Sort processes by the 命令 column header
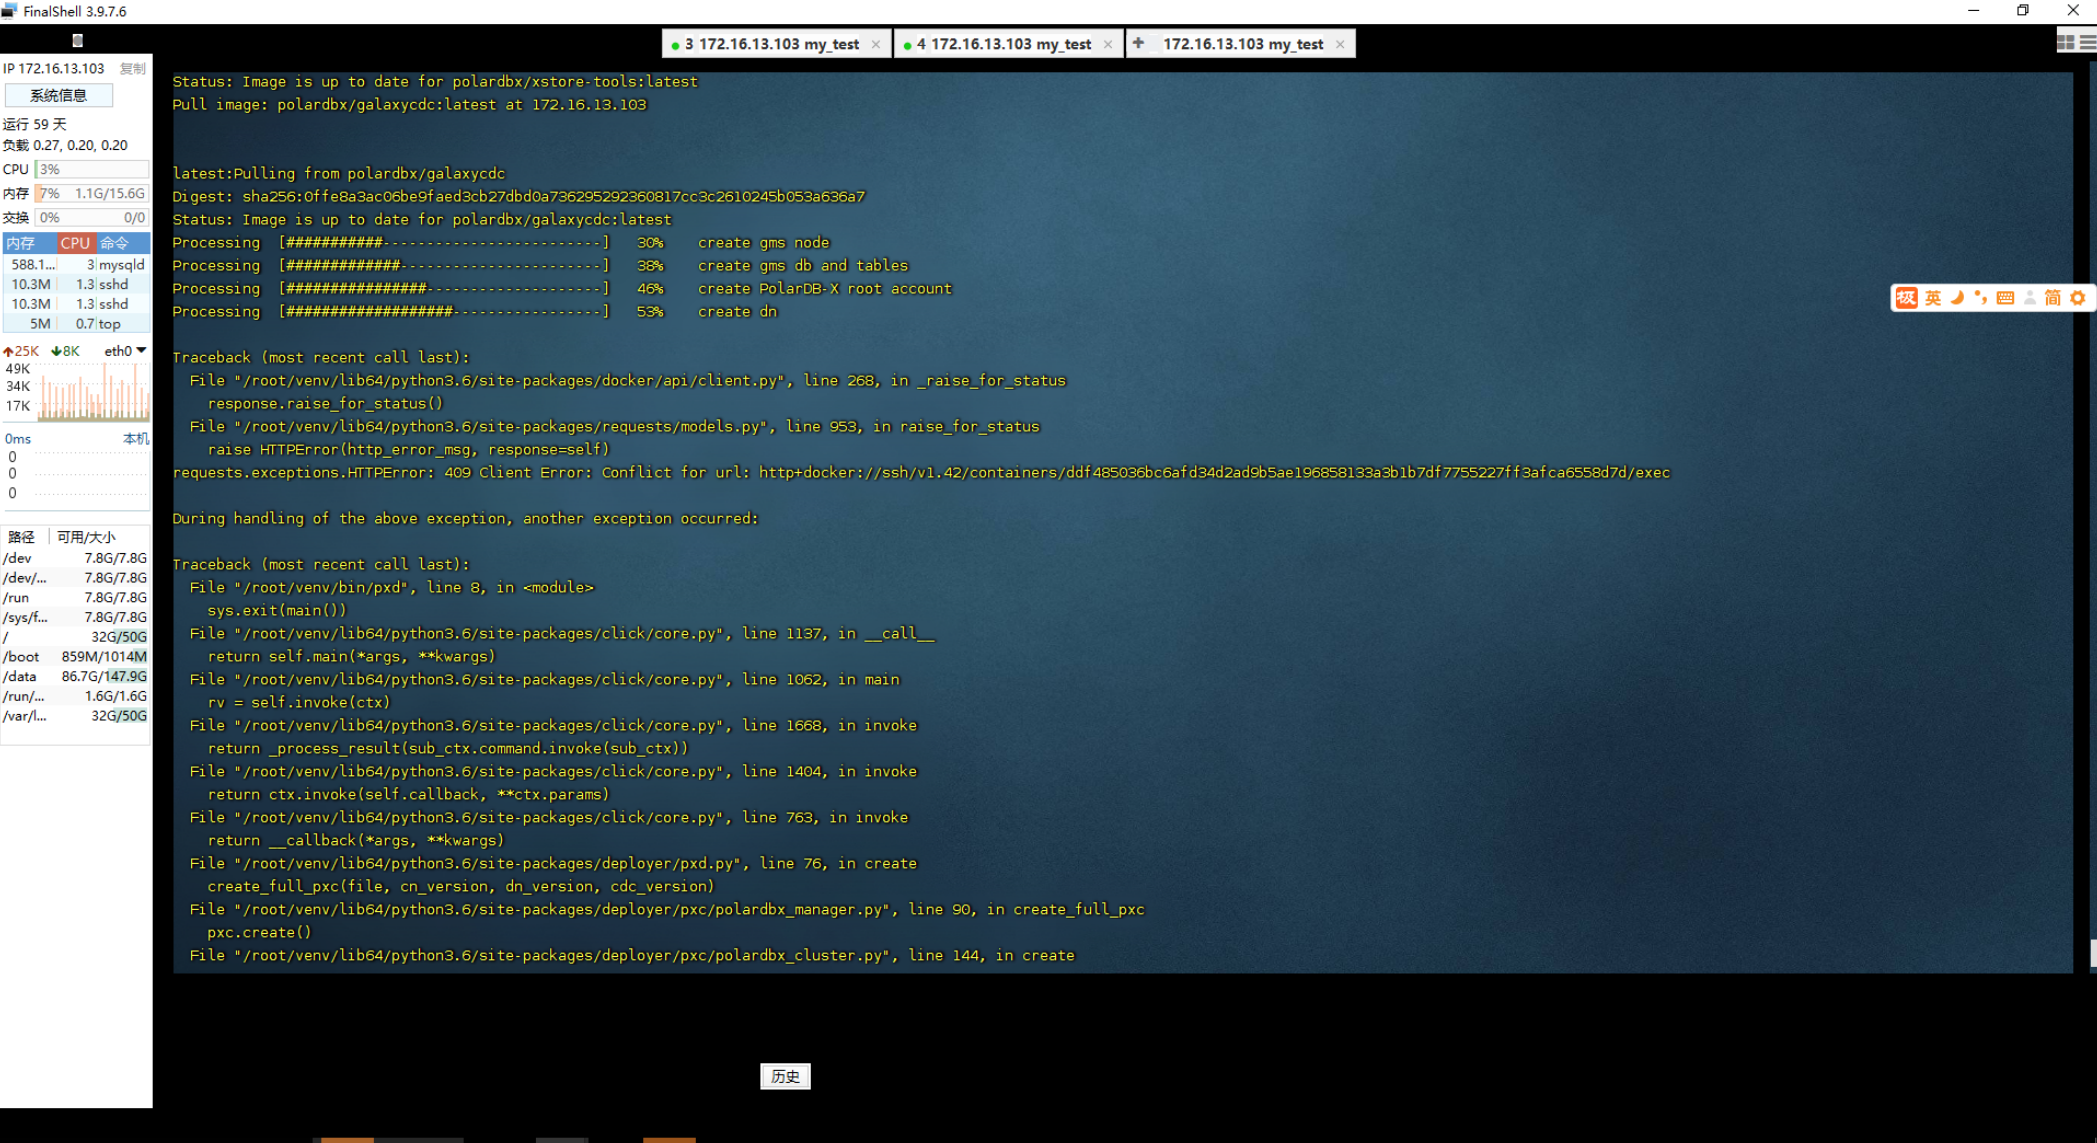 tap(122, 243)
